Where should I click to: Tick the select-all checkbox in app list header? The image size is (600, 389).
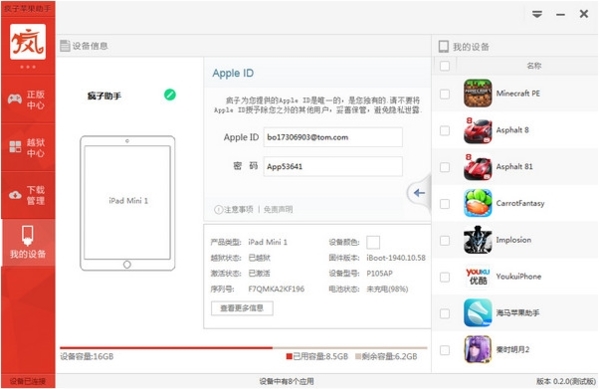point(445,66)
